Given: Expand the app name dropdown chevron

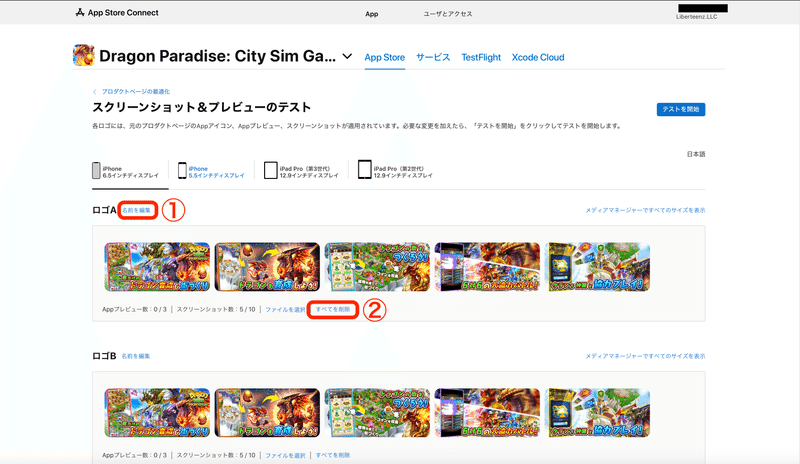Looking at the screenshot, I should tap(347, 56).
